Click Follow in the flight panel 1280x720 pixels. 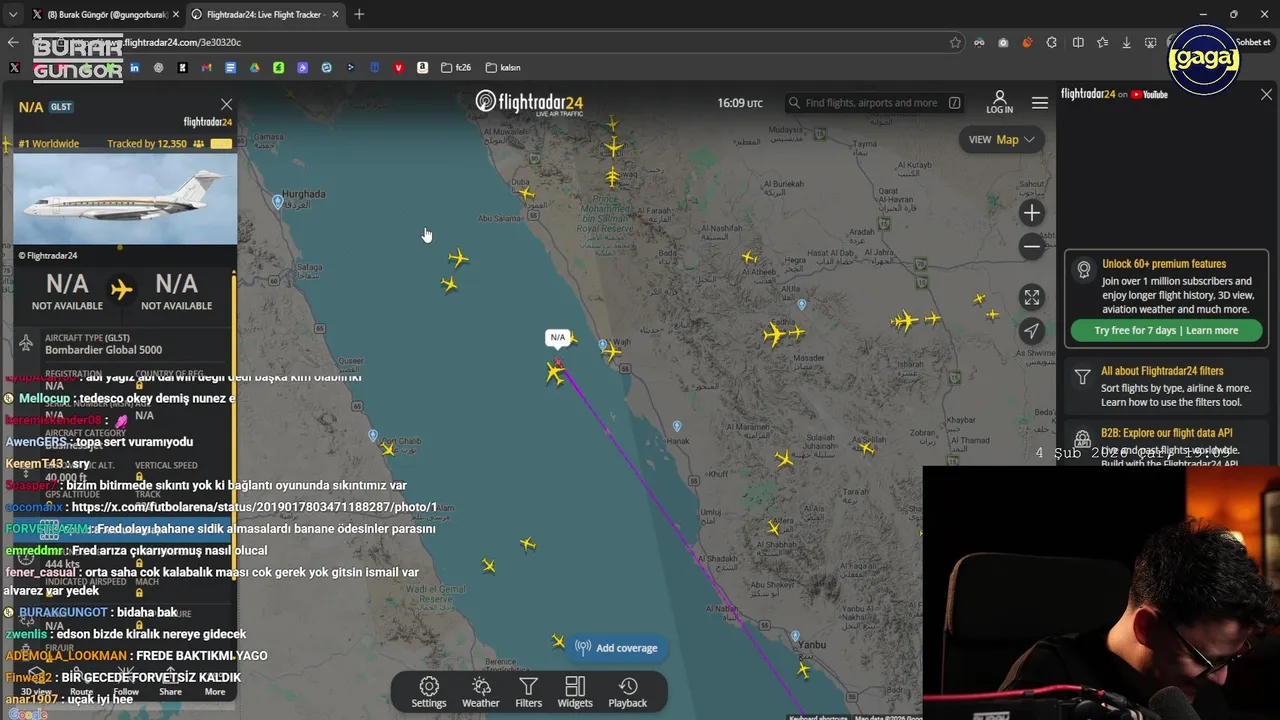(126, 684)
